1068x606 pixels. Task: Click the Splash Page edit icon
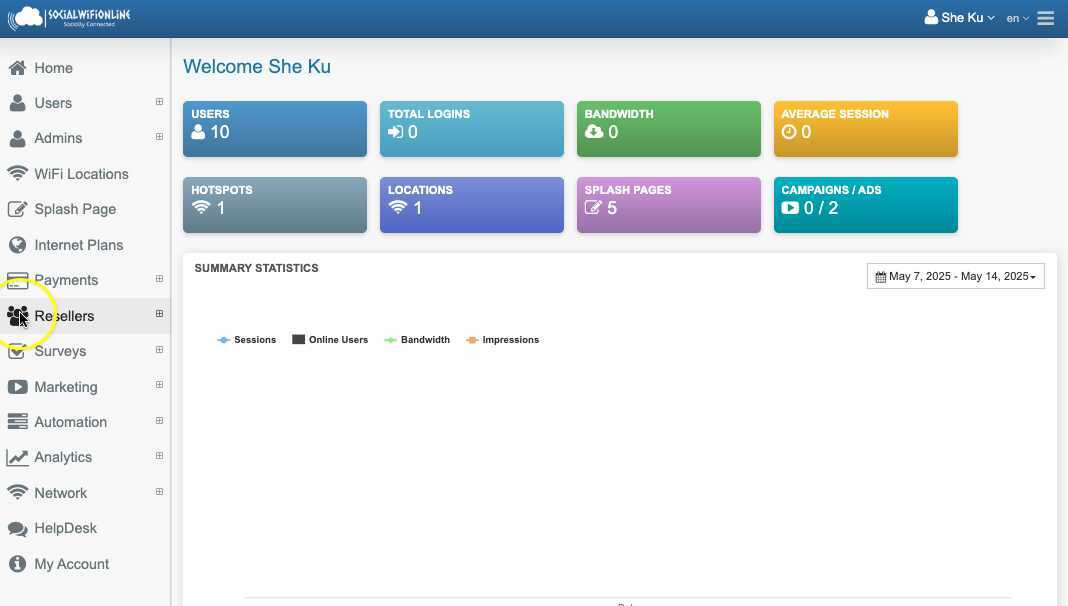point(18,208)
